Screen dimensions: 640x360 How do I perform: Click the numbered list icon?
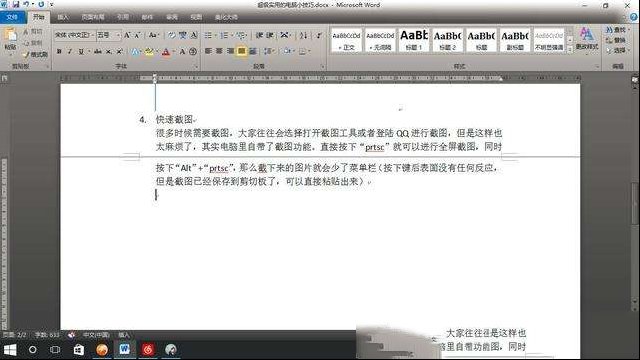(224, 36)
